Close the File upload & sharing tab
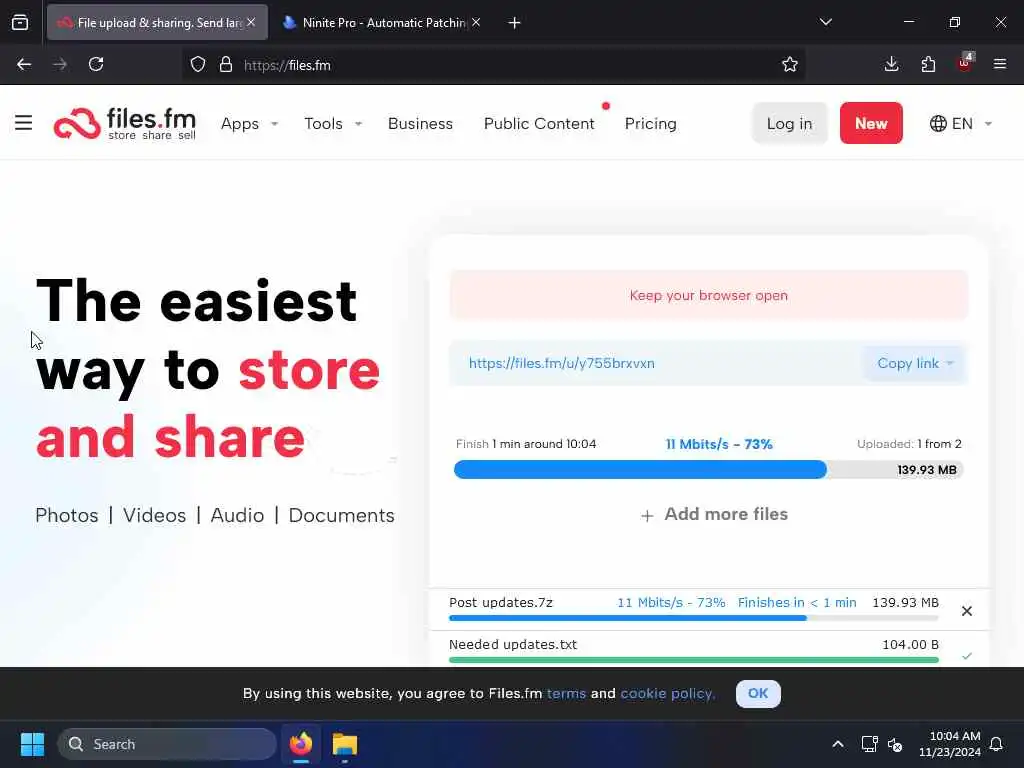 click(x=251, y=22)
